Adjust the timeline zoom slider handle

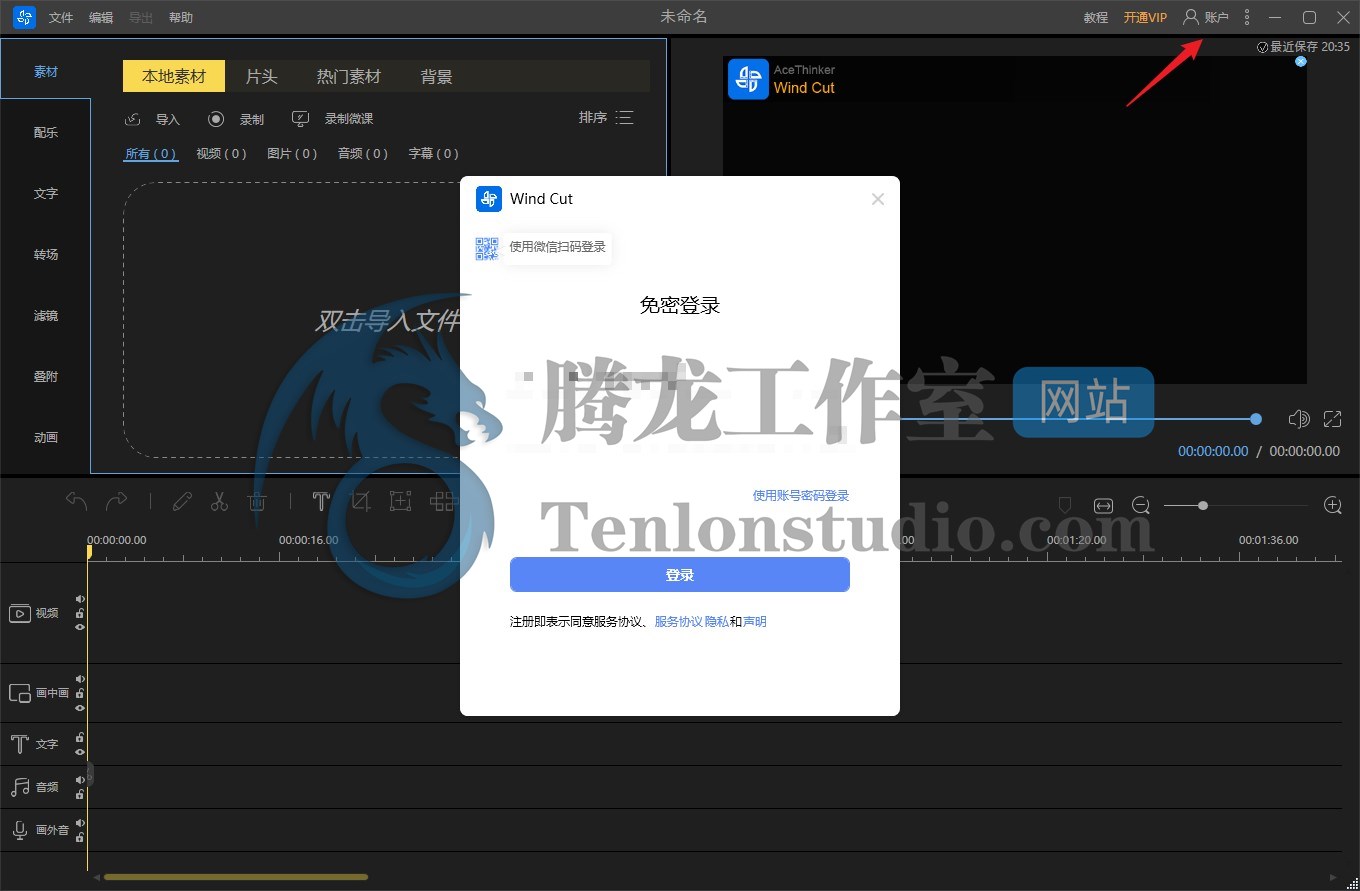tap(1203, 506)
